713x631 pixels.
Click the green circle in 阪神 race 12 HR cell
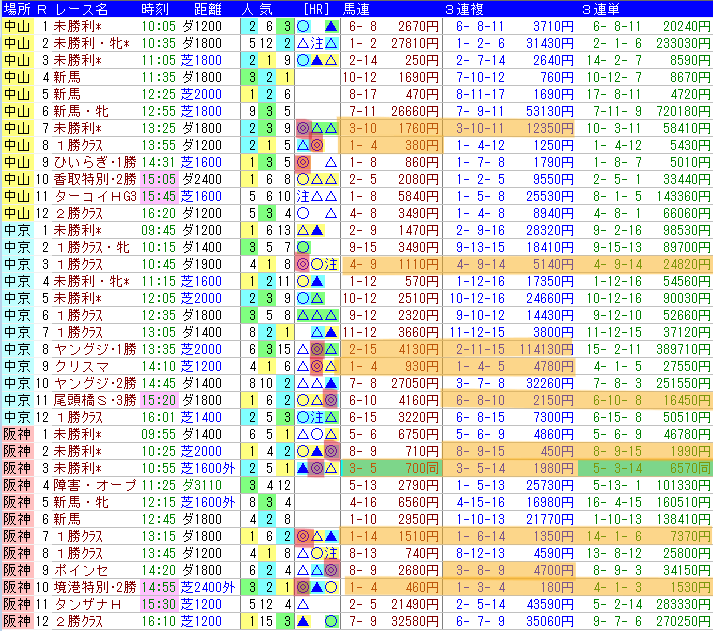pyautogui.click(x=331, y=621)
